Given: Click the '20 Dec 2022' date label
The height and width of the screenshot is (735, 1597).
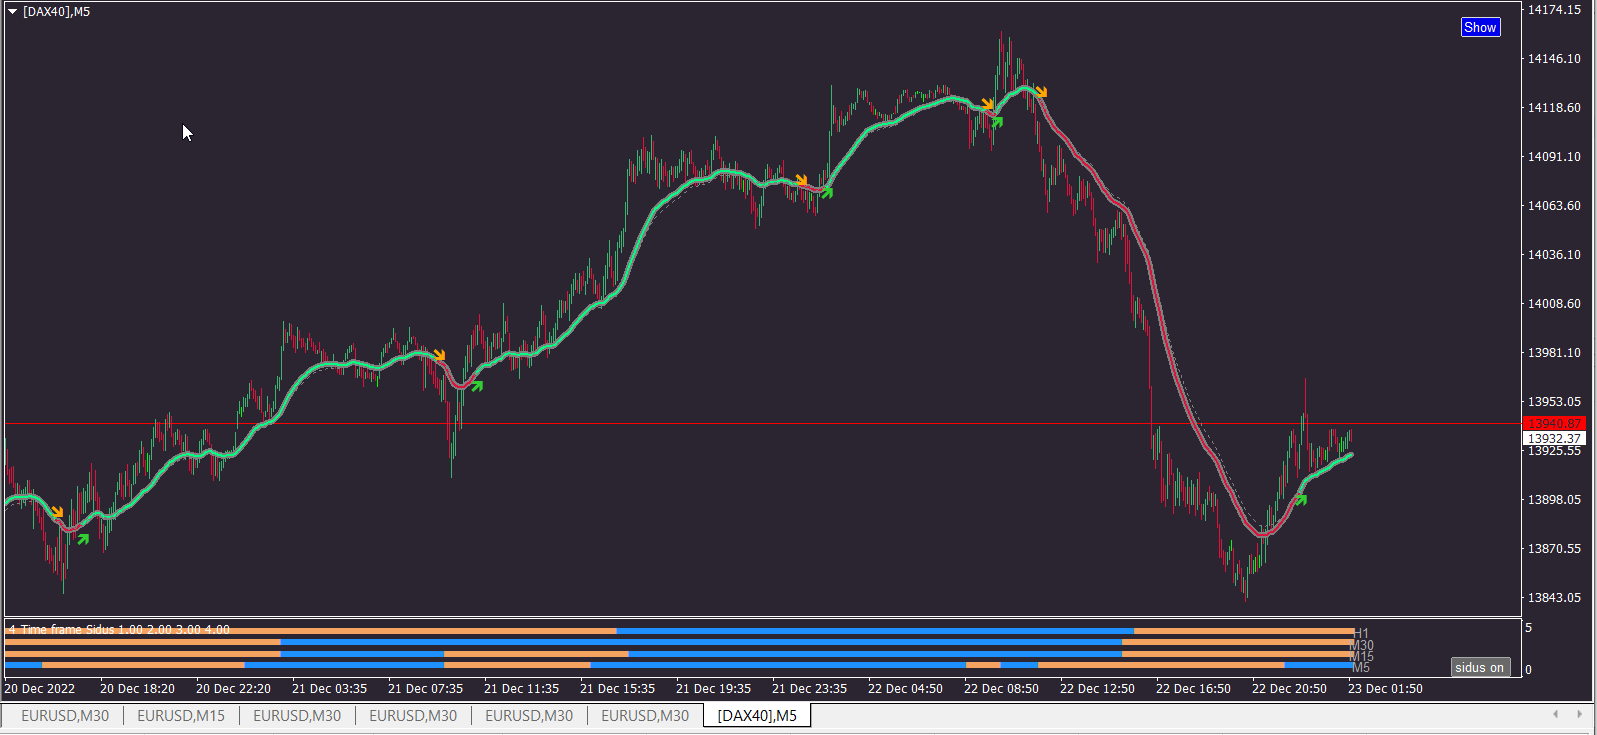Looking at the screenshot, I should [x=40, y=689].
